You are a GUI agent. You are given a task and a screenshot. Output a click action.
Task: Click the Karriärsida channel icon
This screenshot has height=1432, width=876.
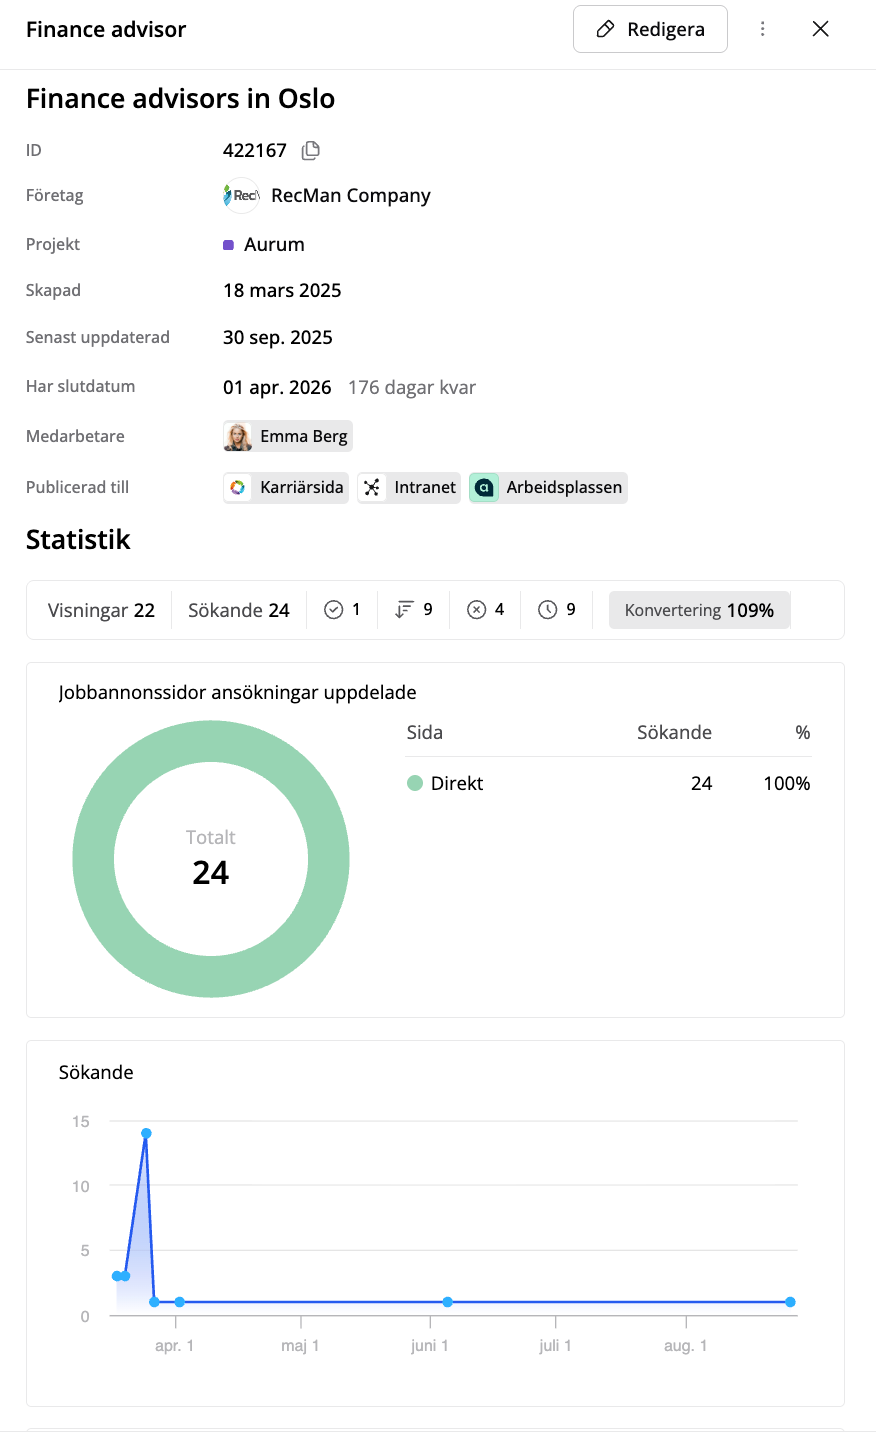point(238,488)
